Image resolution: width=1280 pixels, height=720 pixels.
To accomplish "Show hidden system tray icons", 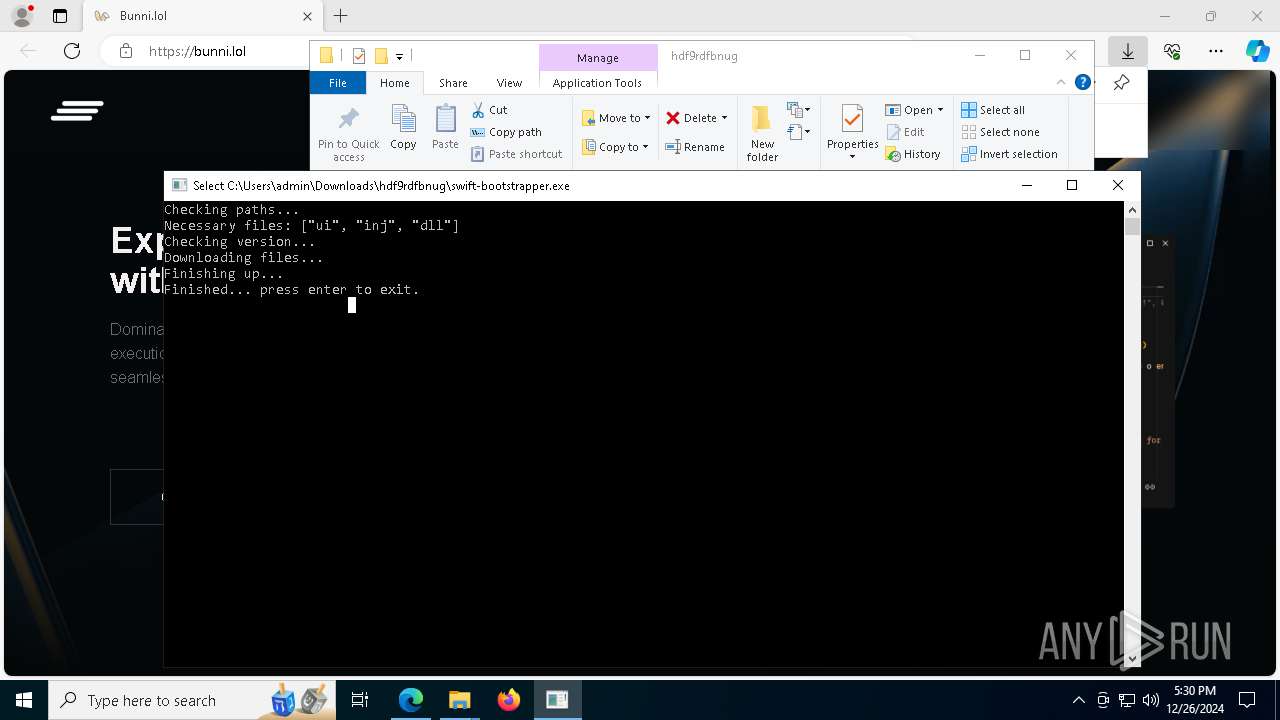I will click(x=1078, y=700).
